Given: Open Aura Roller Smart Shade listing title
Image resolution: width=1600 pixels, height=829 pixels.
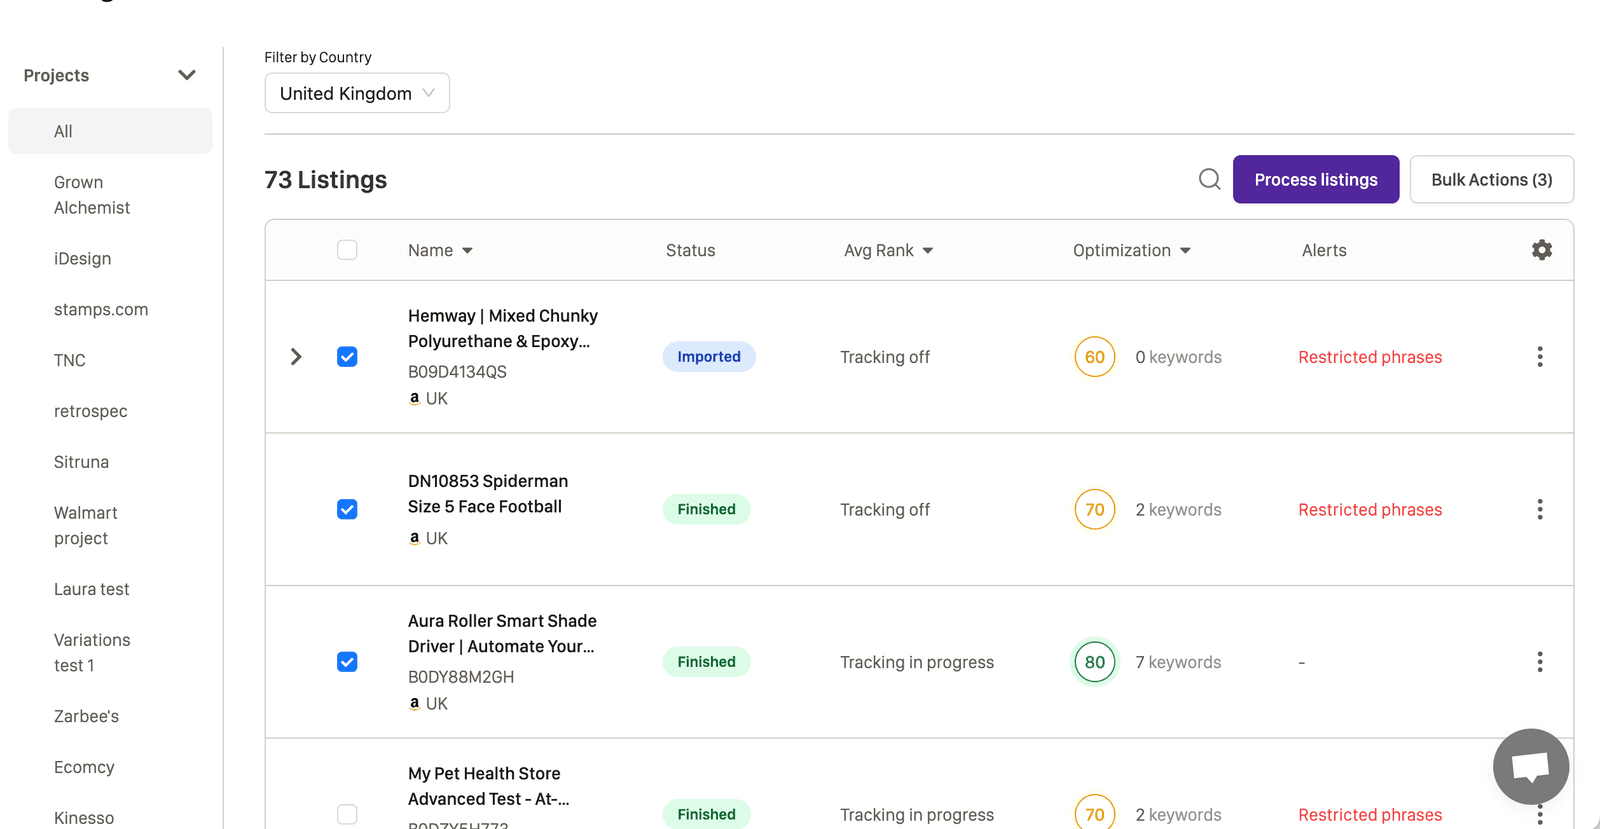Looking at the screenshot, I should coord(502,633).
